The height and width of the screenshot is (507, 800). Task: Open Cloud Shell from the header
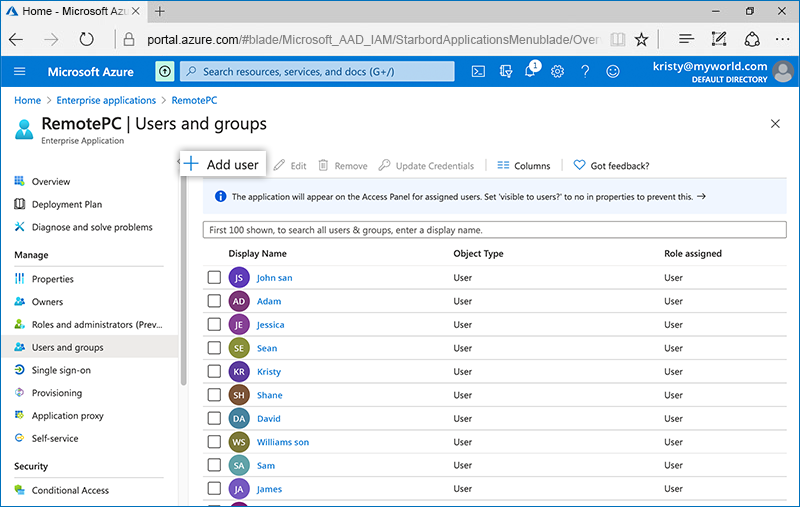(478, 71)
